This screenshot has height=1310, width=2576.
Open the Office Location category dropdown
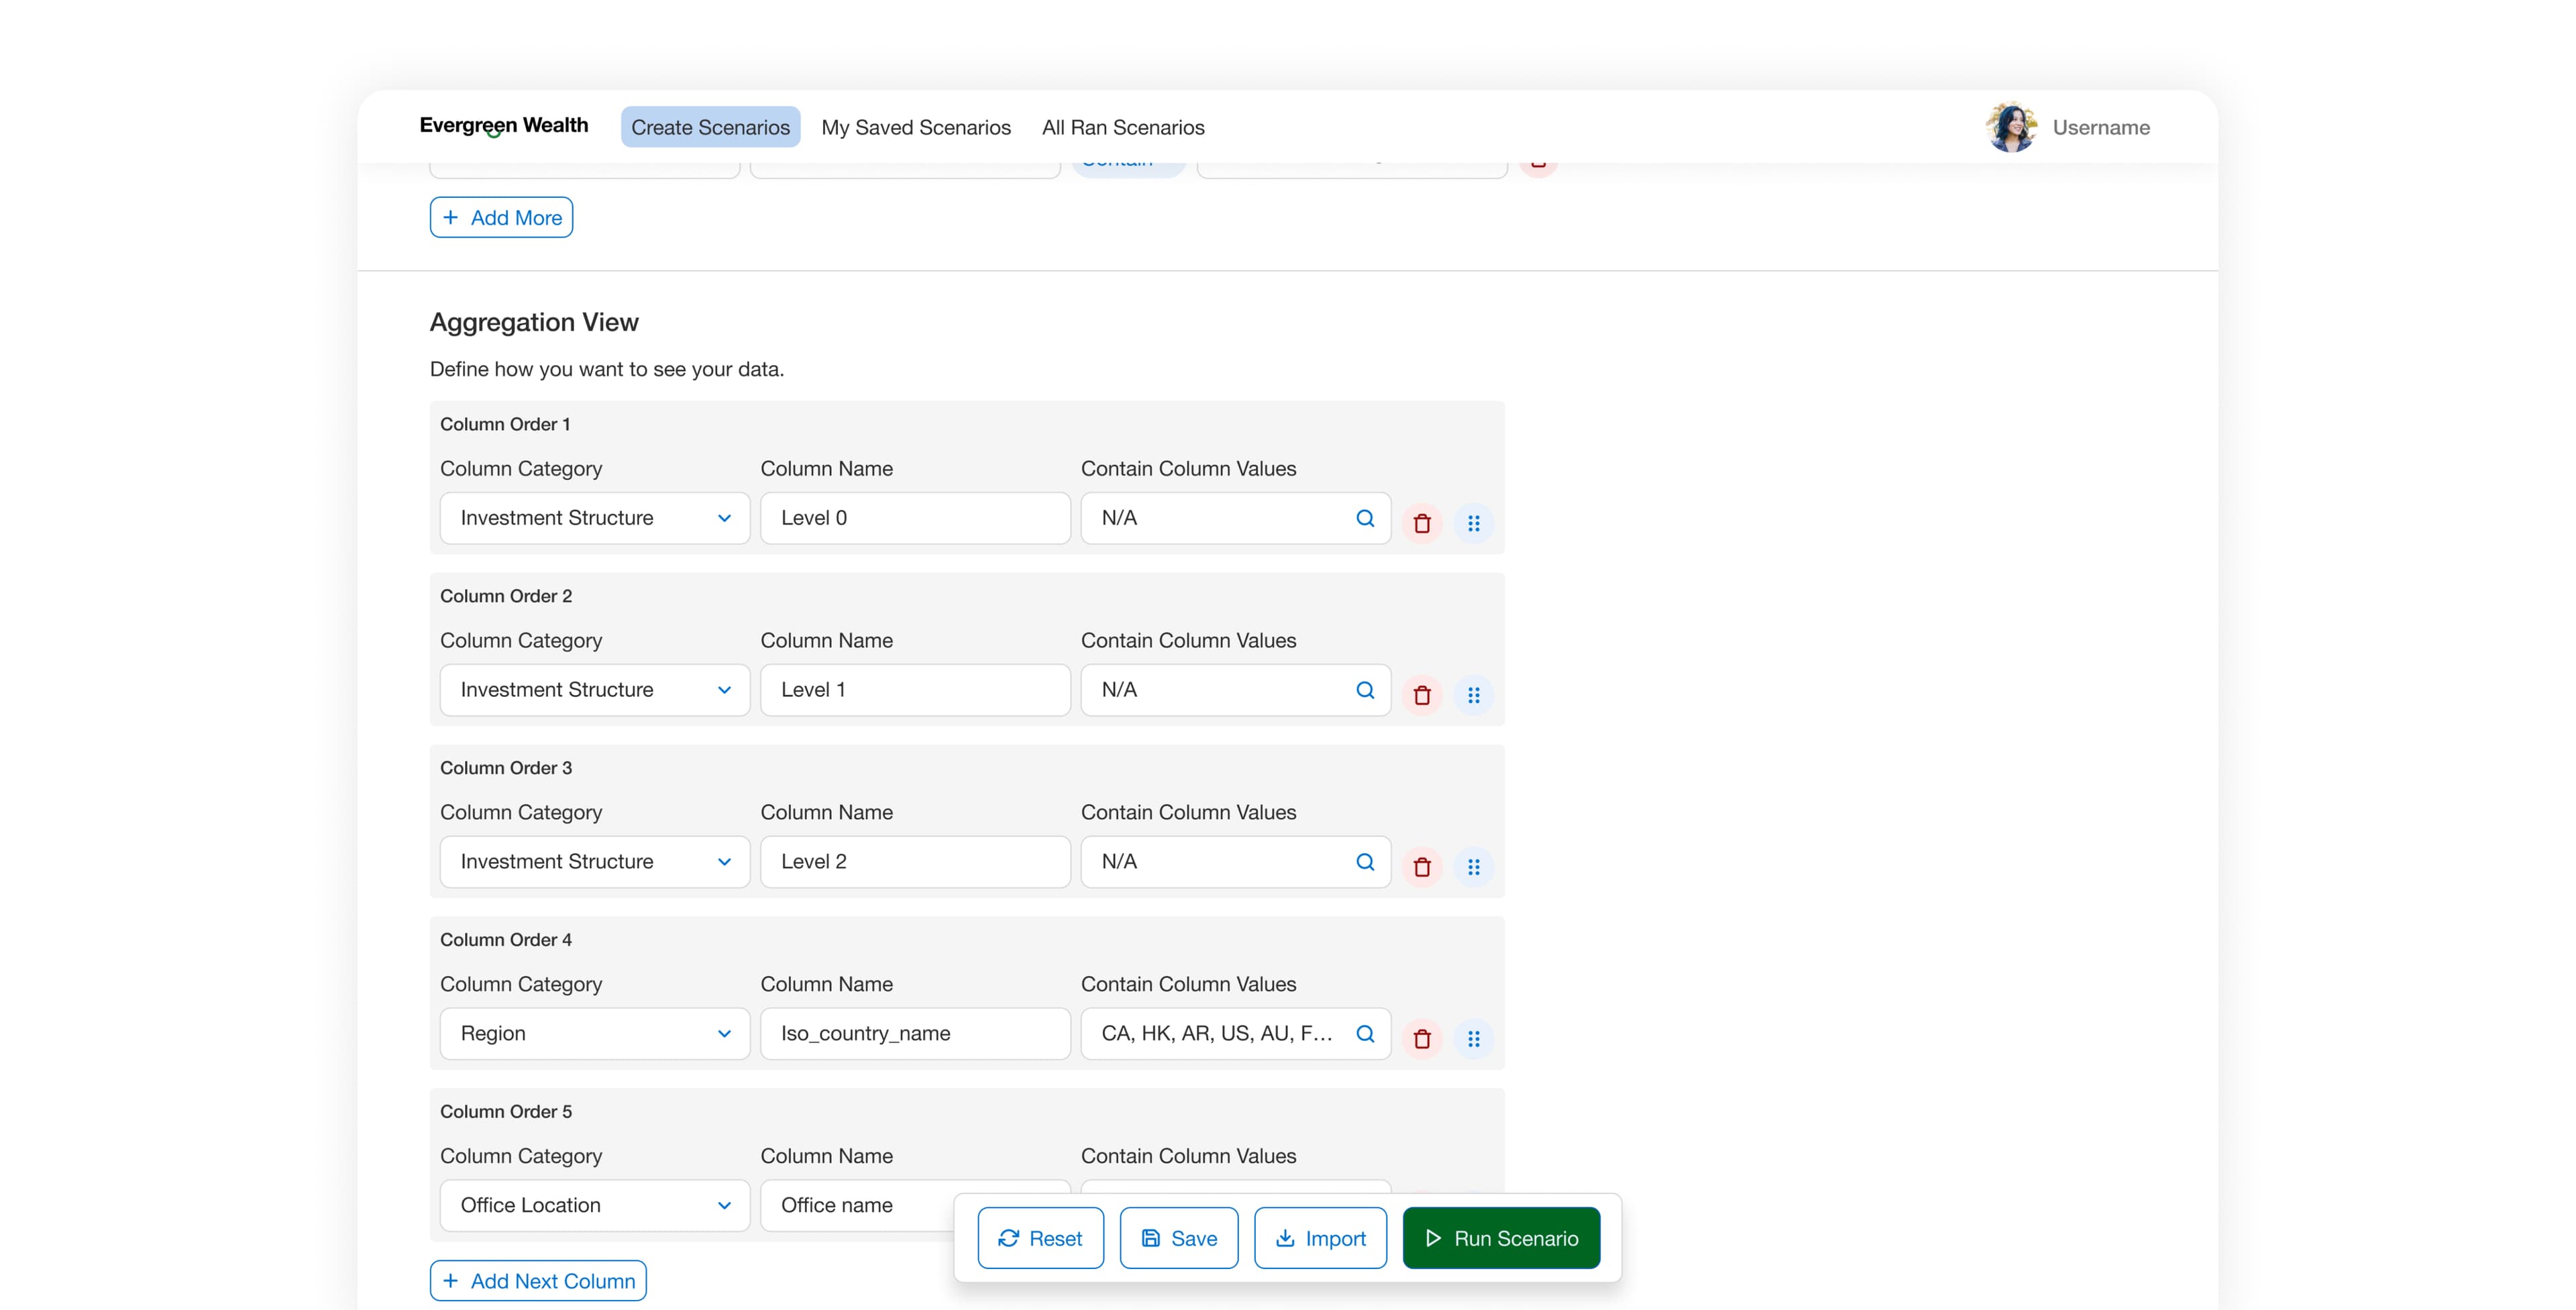[x=595, y=1206]
